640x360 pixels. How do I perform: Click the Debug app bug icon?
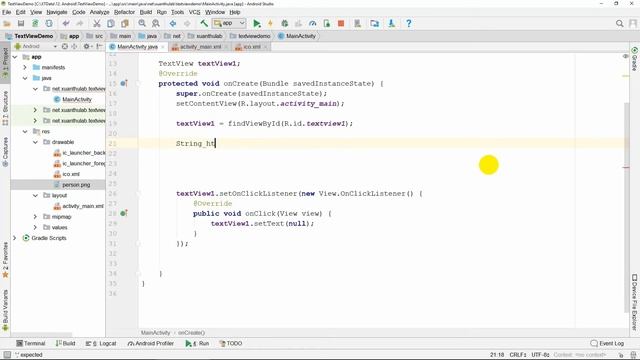point(284,24)
